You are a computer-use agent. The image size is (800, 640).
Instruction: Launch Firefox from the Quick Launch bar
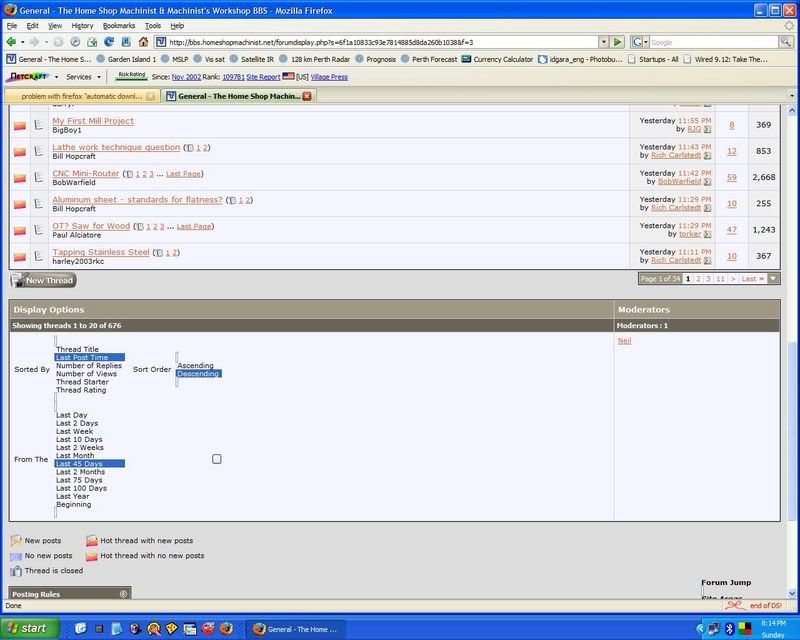tap(226, 629)
